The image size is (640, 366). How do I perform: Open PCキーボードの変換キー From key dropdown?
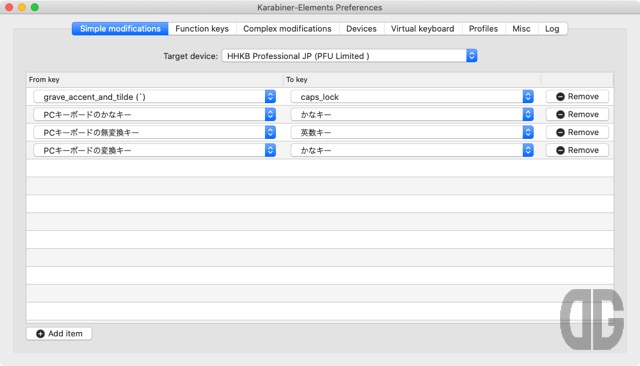154,151
